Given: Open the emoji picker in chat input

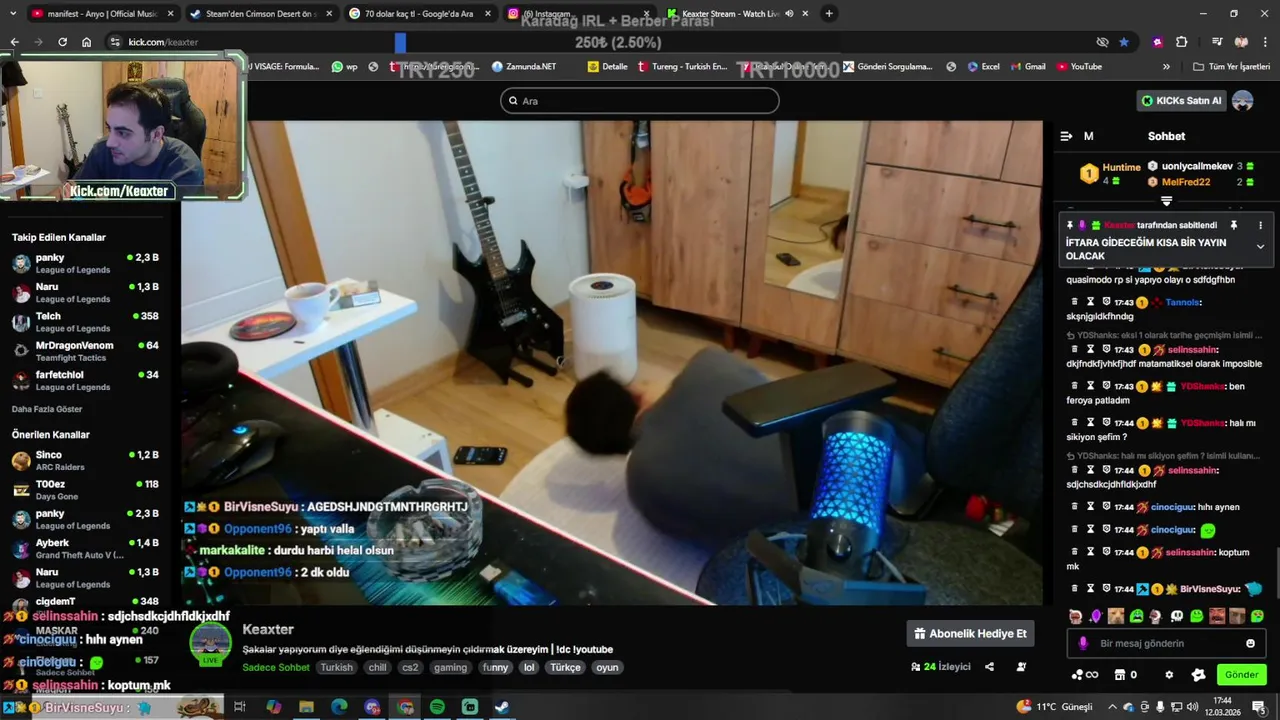Looking at the screenshot, I should [1250, 643].
